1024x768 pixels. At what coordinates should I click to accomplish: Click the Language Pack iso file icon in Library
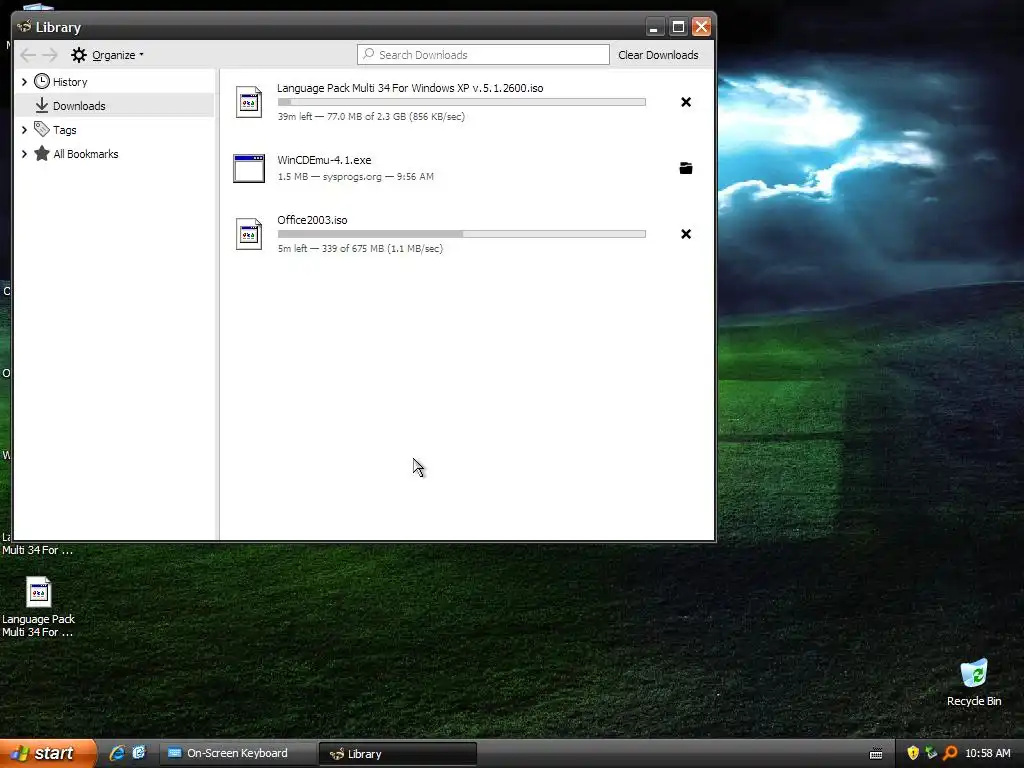tap(249, 102)
